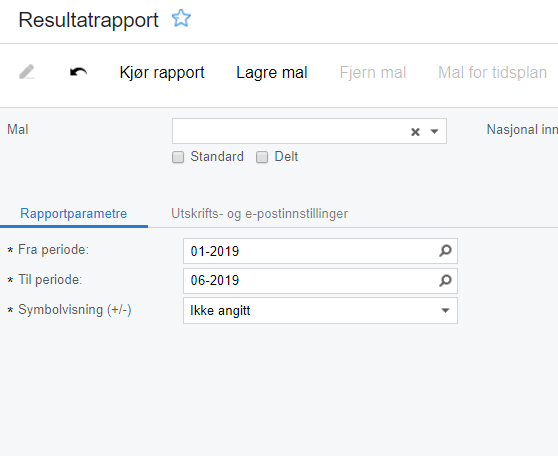Tick the Delt checkbox

[262, 157]
